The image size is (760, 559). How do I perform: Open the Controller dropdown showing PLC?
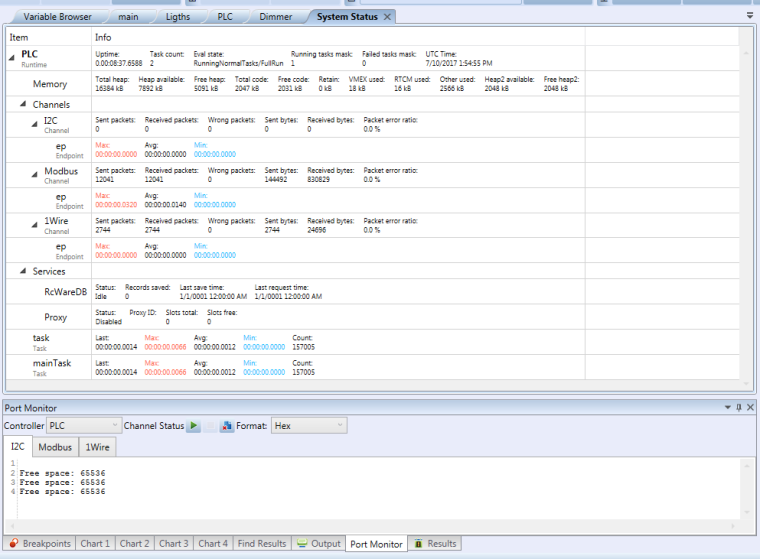coord(84,426)
